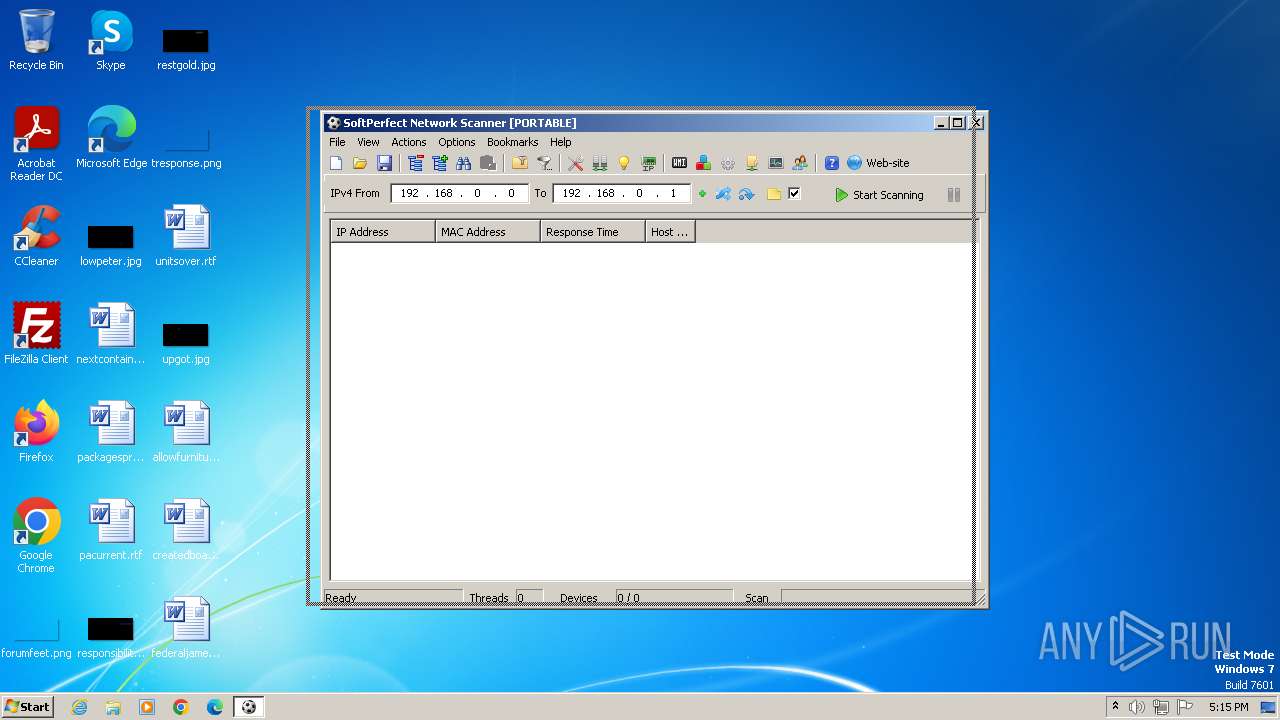Screen dimensions: 1280x720
Task: Open the Options menu
Action: tap(457, 142)
